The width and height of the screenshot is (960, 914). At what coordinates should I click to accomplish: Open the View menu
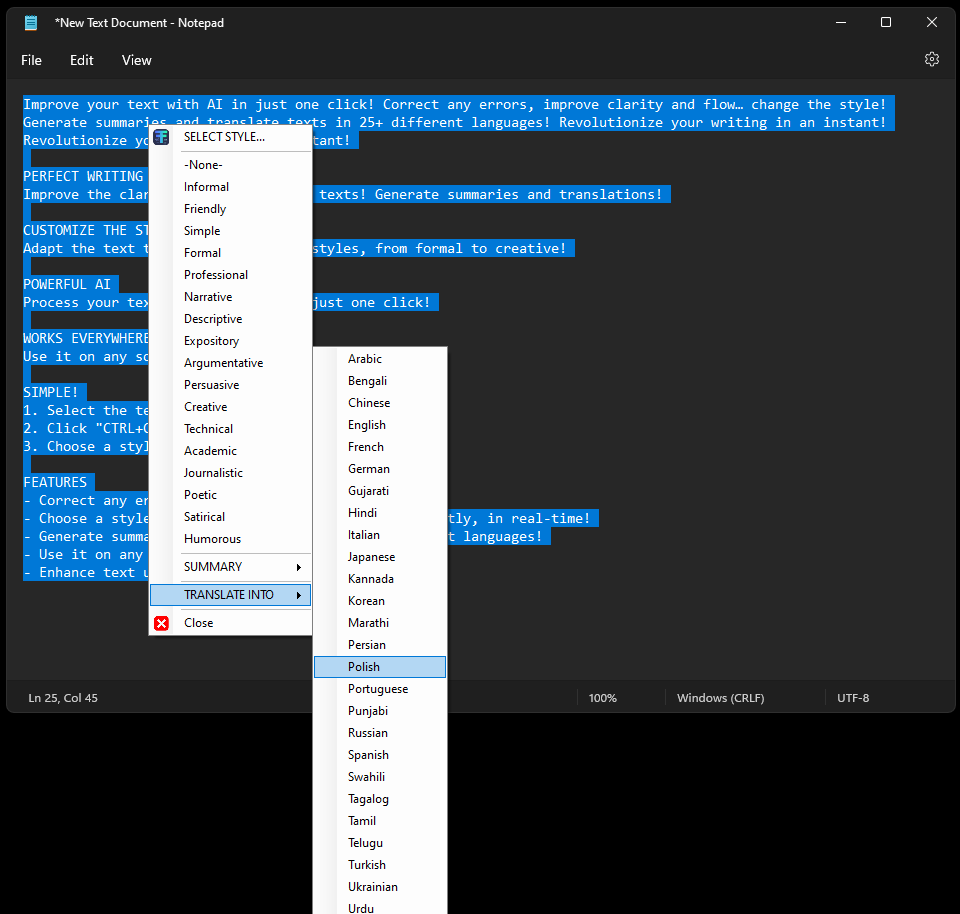pos(137,60)
